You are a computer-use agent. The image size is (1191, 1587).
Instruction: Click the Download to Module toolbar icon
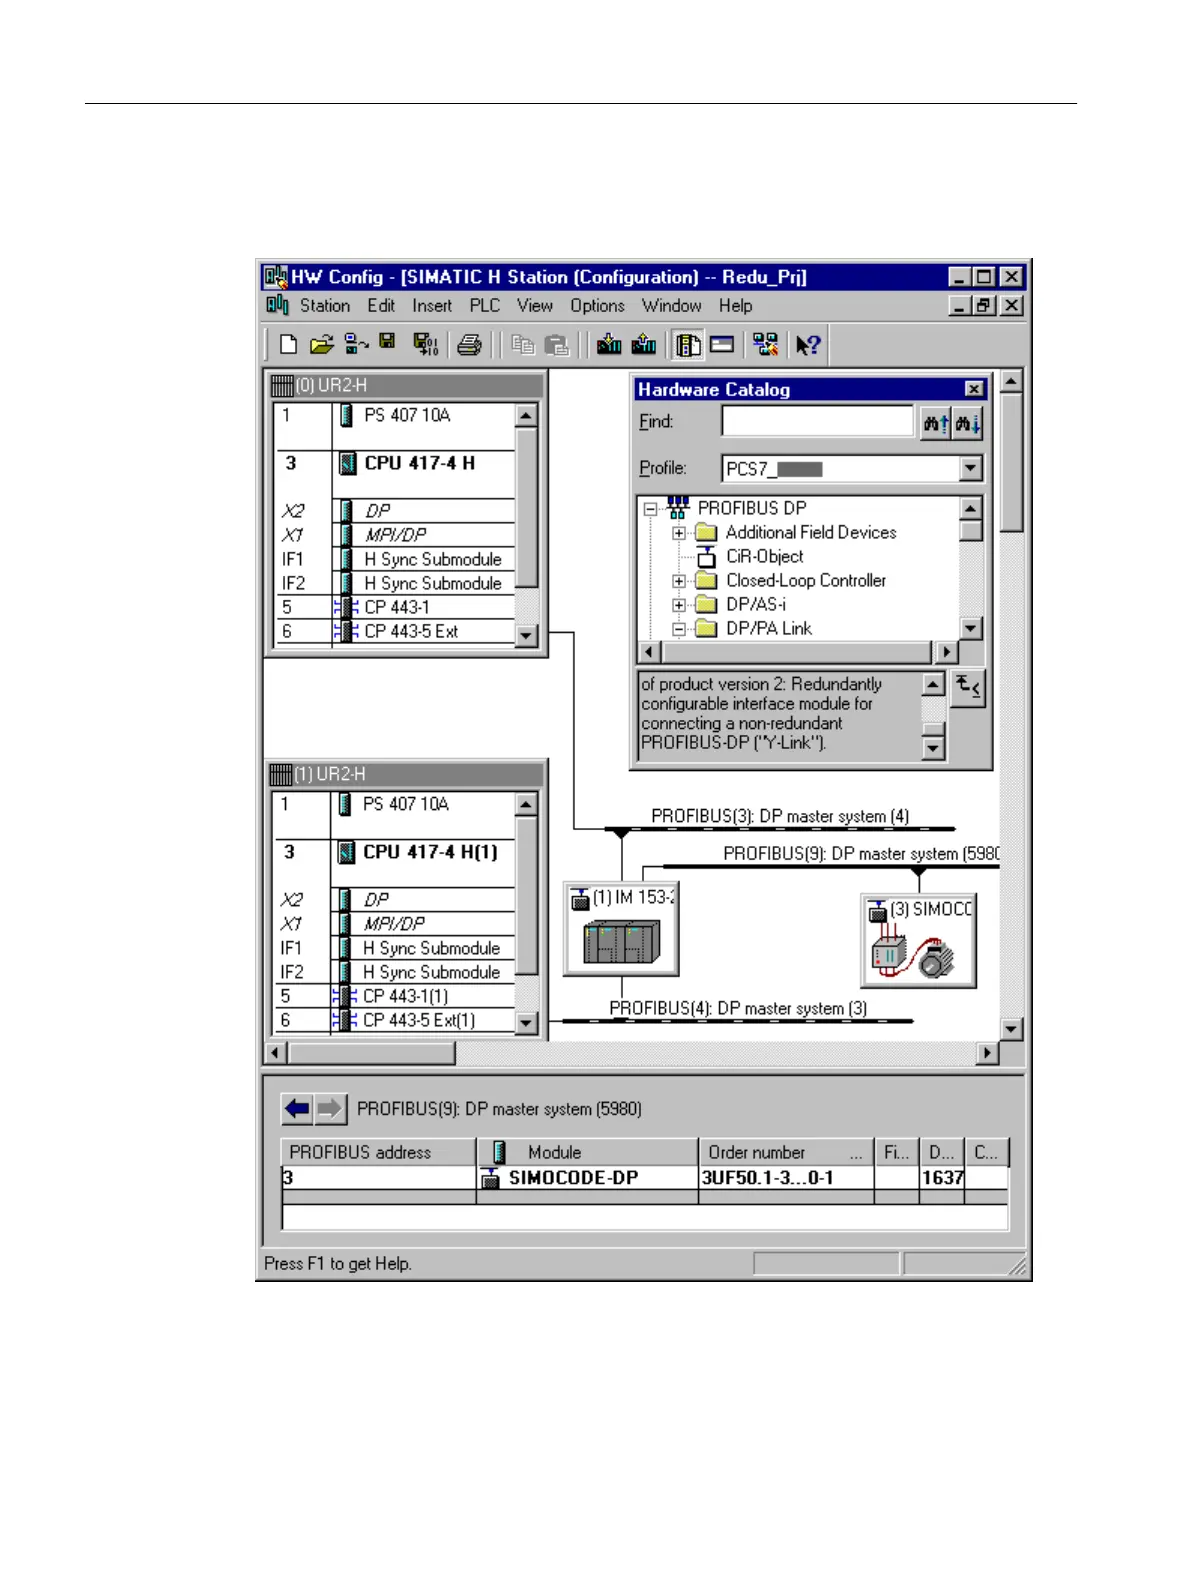(x=609, y=345)
